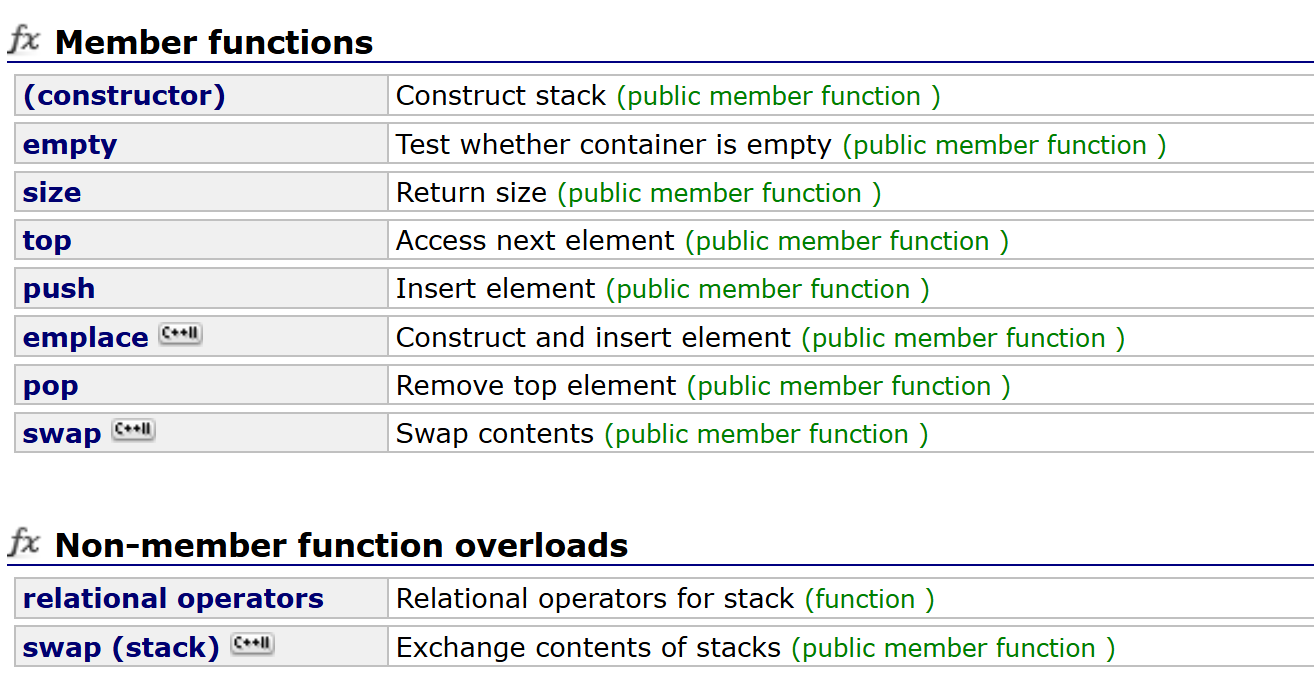The image size is (1314, 696).
Task: Open the top member function link
Action: tap(47, 241)
